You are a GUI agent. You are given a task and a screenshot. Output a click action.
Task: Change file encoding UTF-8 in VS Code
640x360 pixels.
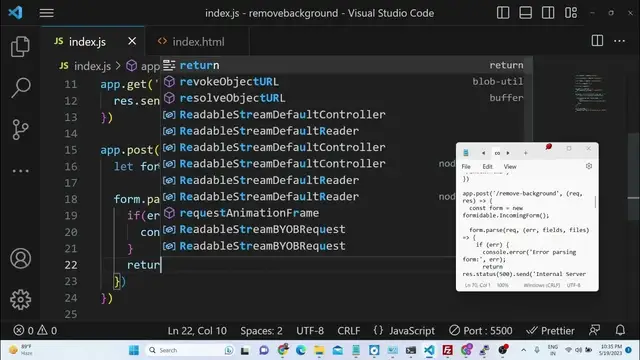[310, 331]
